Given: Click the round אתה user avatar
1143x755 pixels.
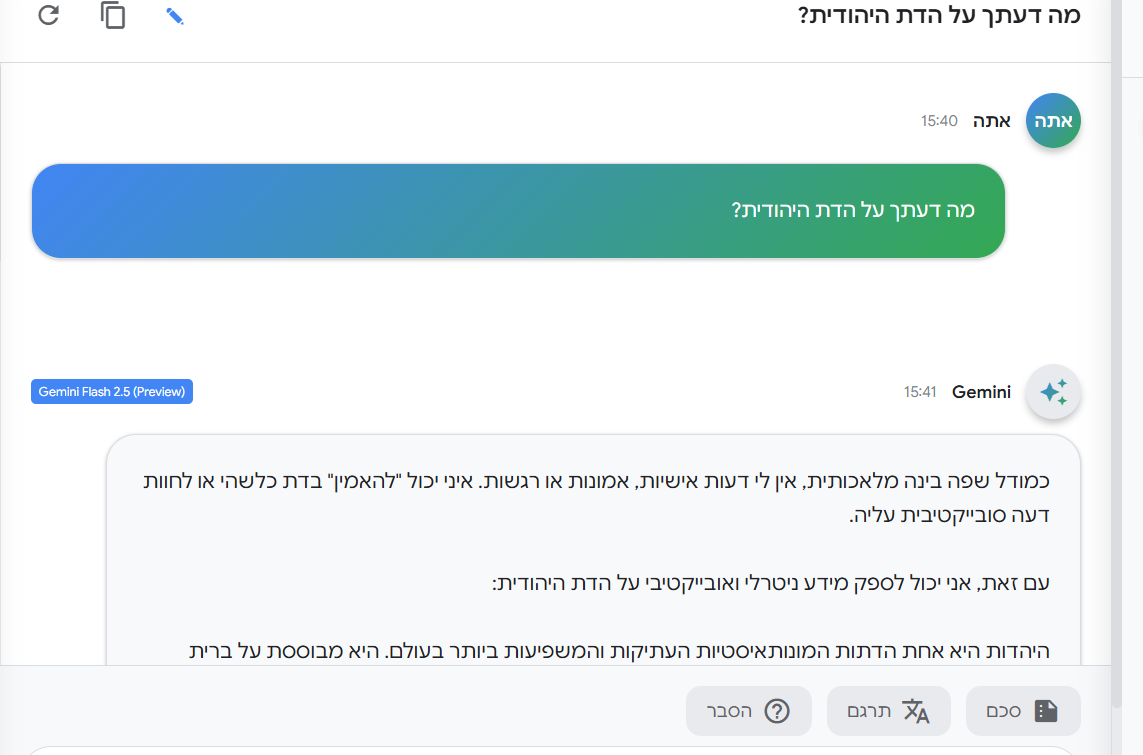Looking at the screenshot, I should click(x=1053, y=120).
